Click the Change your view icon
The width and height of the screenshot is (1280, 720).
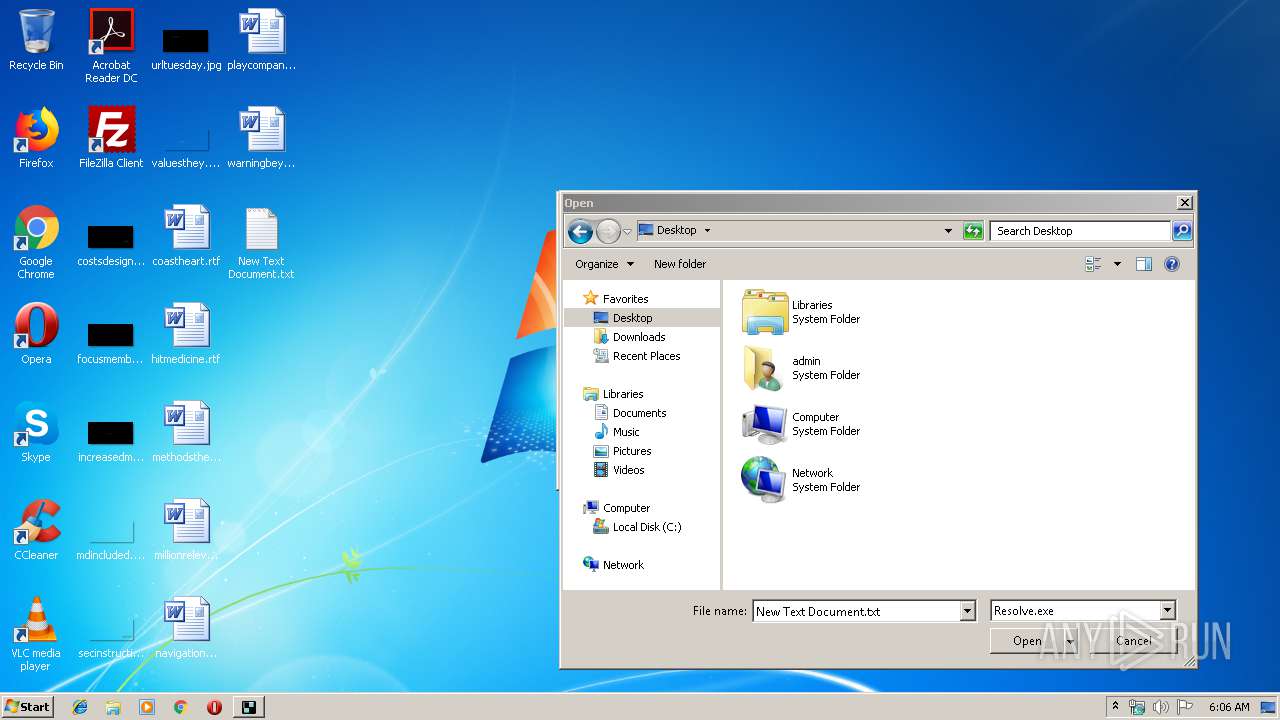click(x=1093, y=264)
